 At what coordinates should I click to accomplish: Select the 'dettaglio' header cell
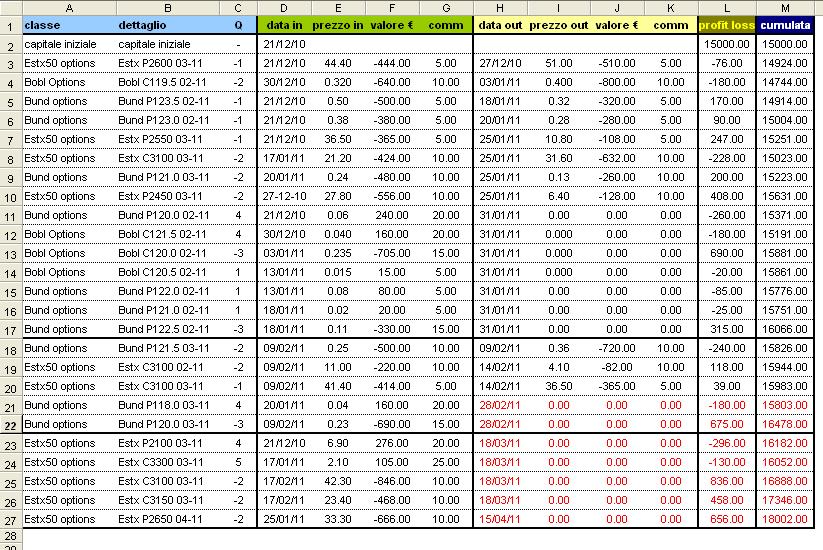[x=166, y=25]
